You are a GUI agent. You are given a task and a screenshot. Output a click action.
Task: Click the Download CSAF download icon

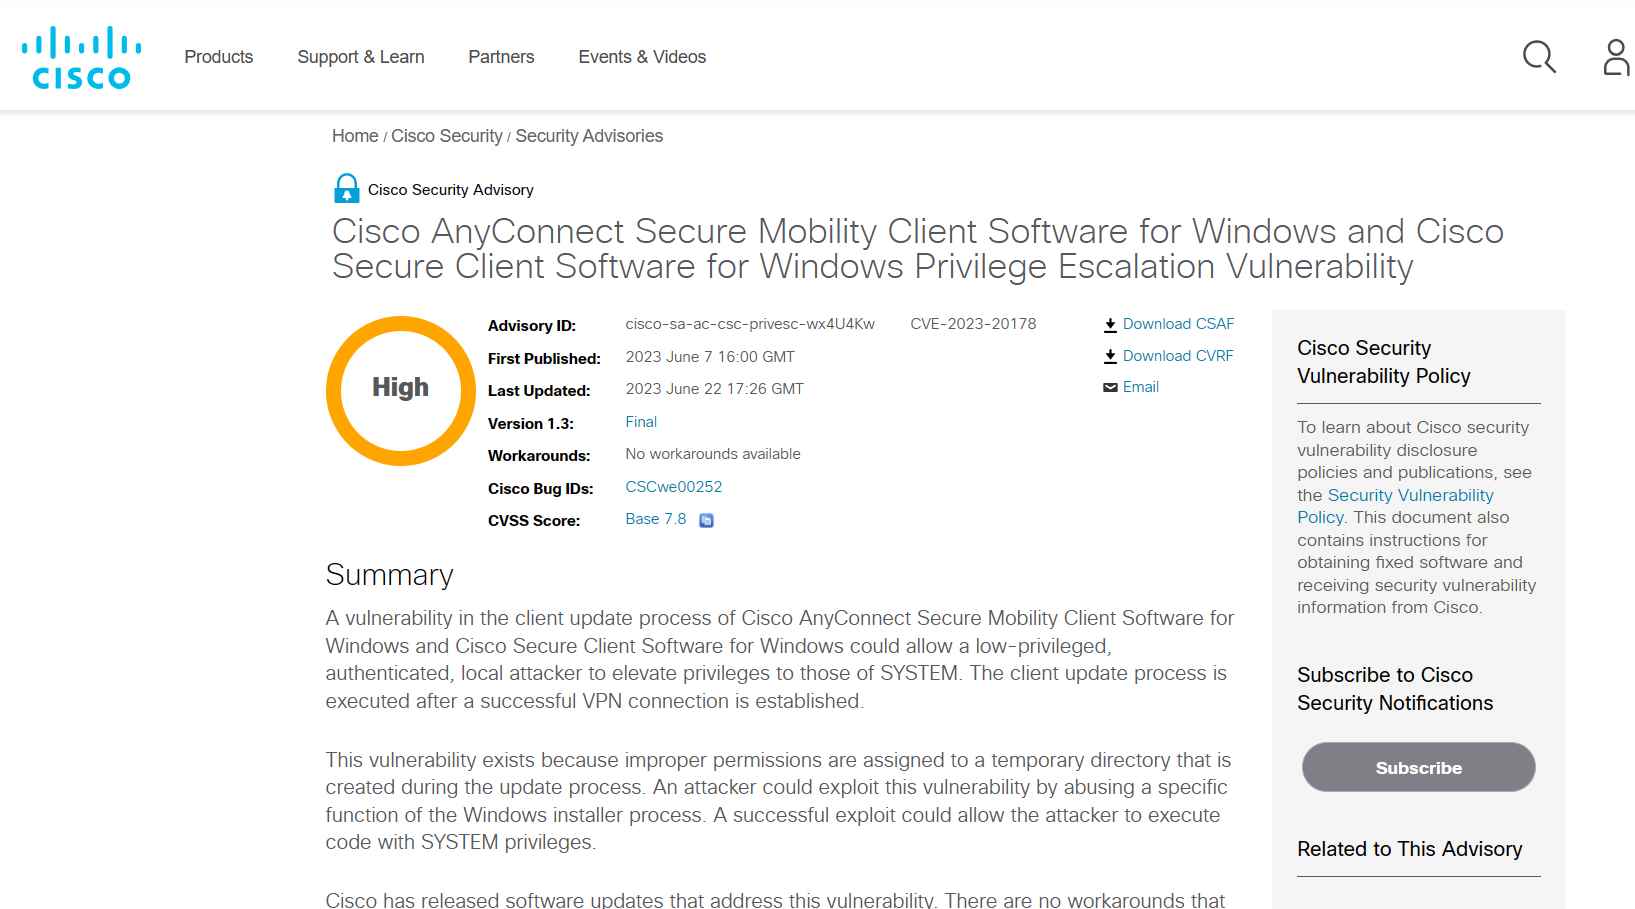1110,323
